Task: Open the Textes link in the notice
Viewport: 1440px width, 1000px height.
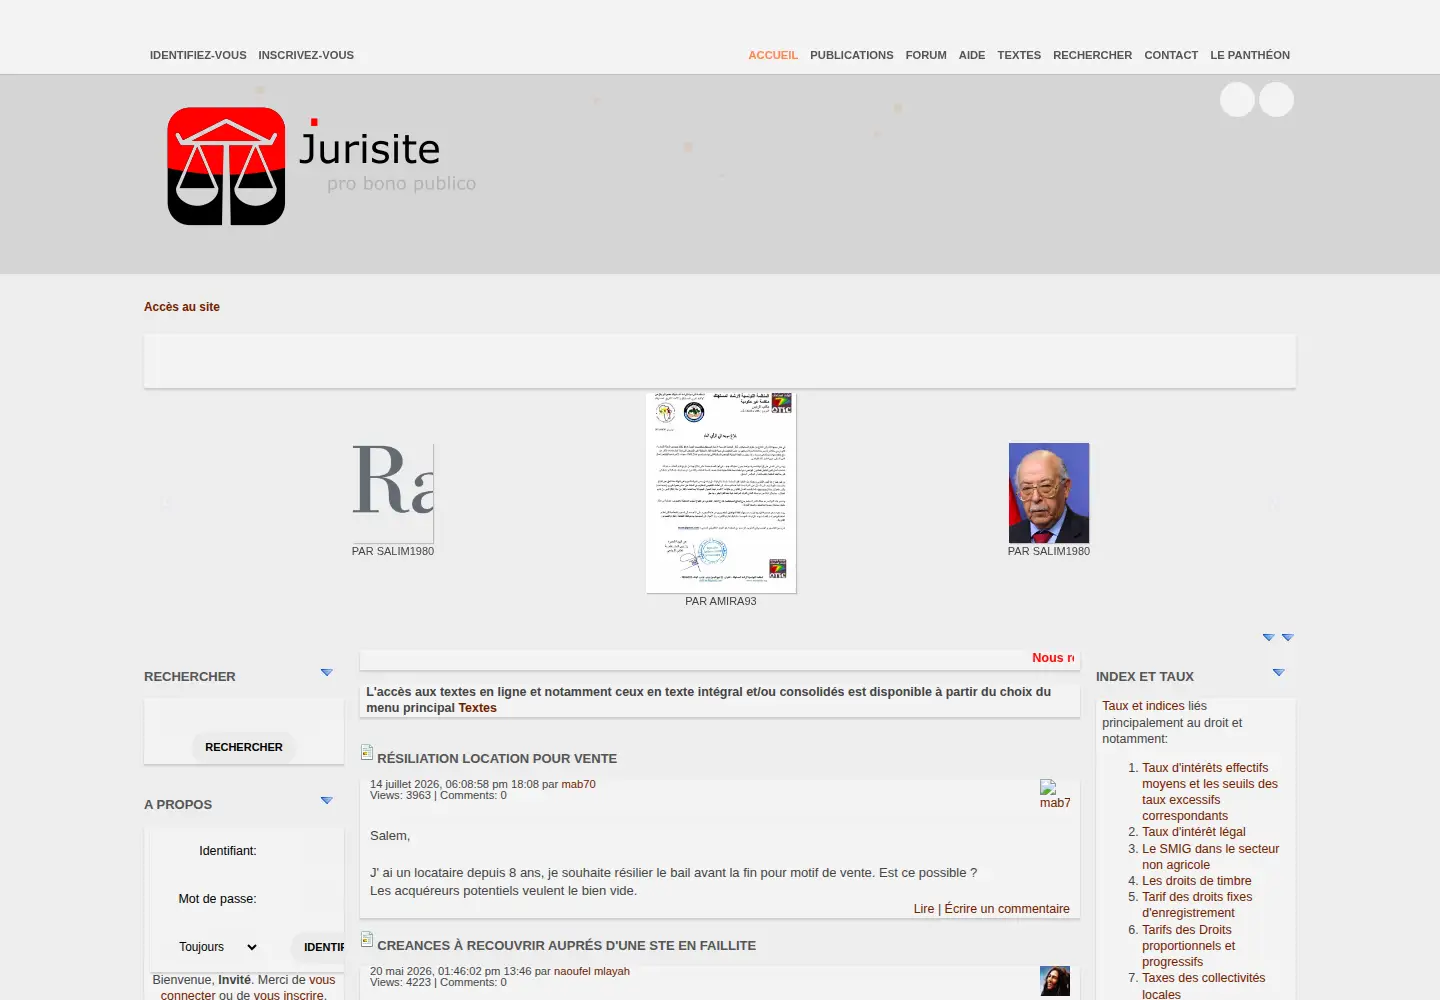Action: pyautogui.click(x=477, y=708)
